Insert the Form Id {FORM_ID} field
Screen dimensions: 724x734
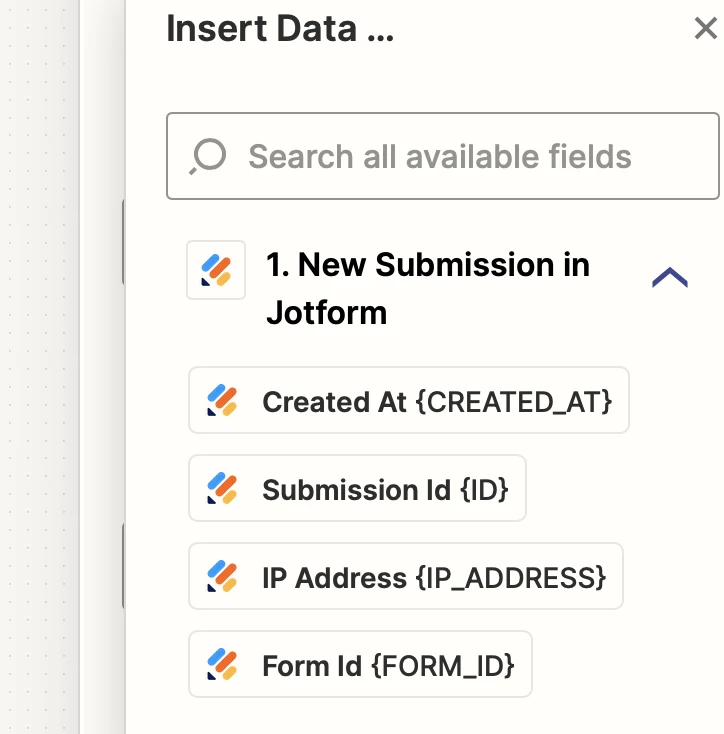[x=360, y=664]
